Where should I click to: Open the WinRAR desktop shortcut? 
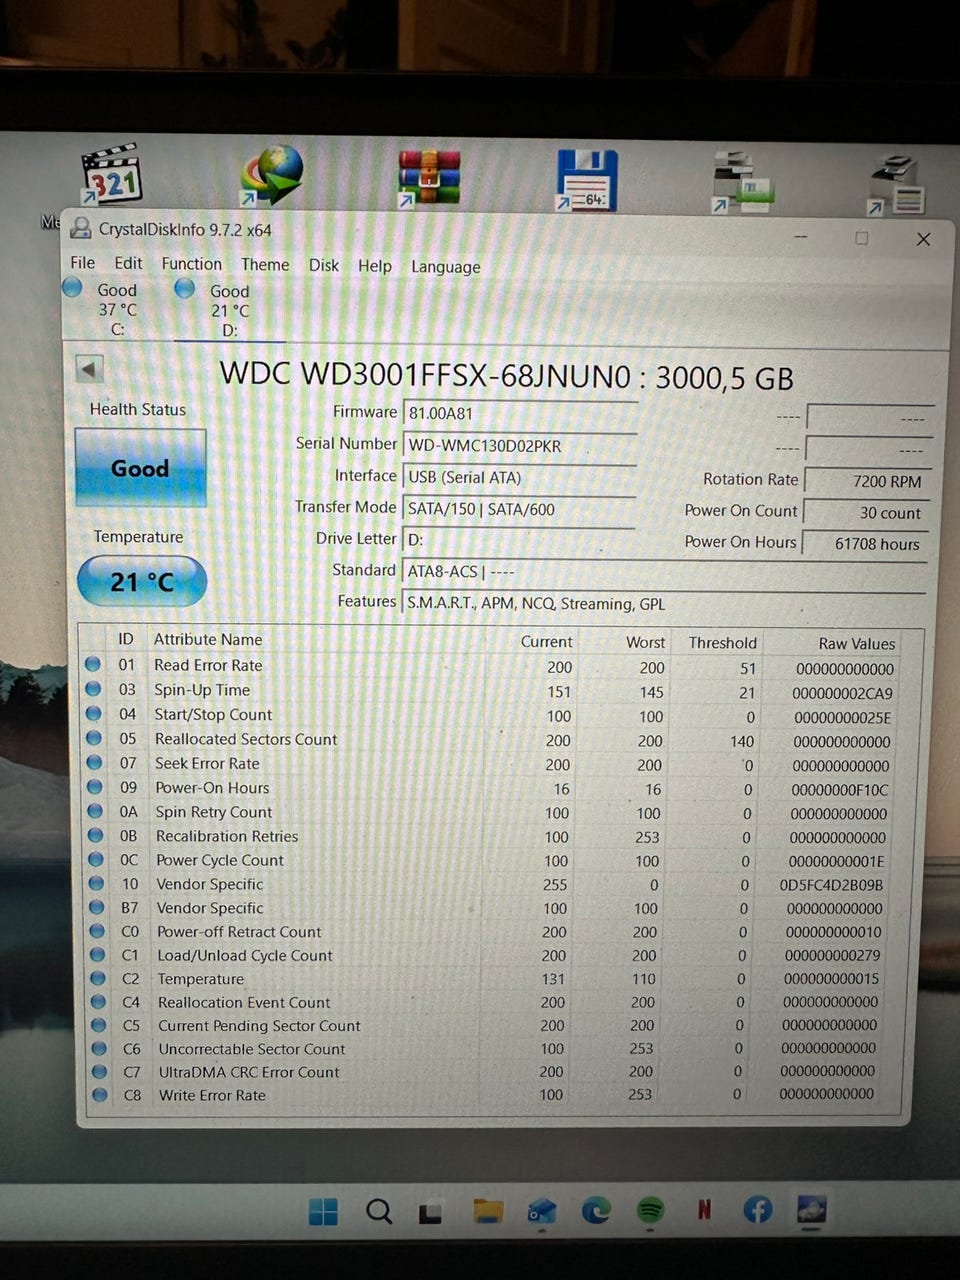(x=428, y=178)
